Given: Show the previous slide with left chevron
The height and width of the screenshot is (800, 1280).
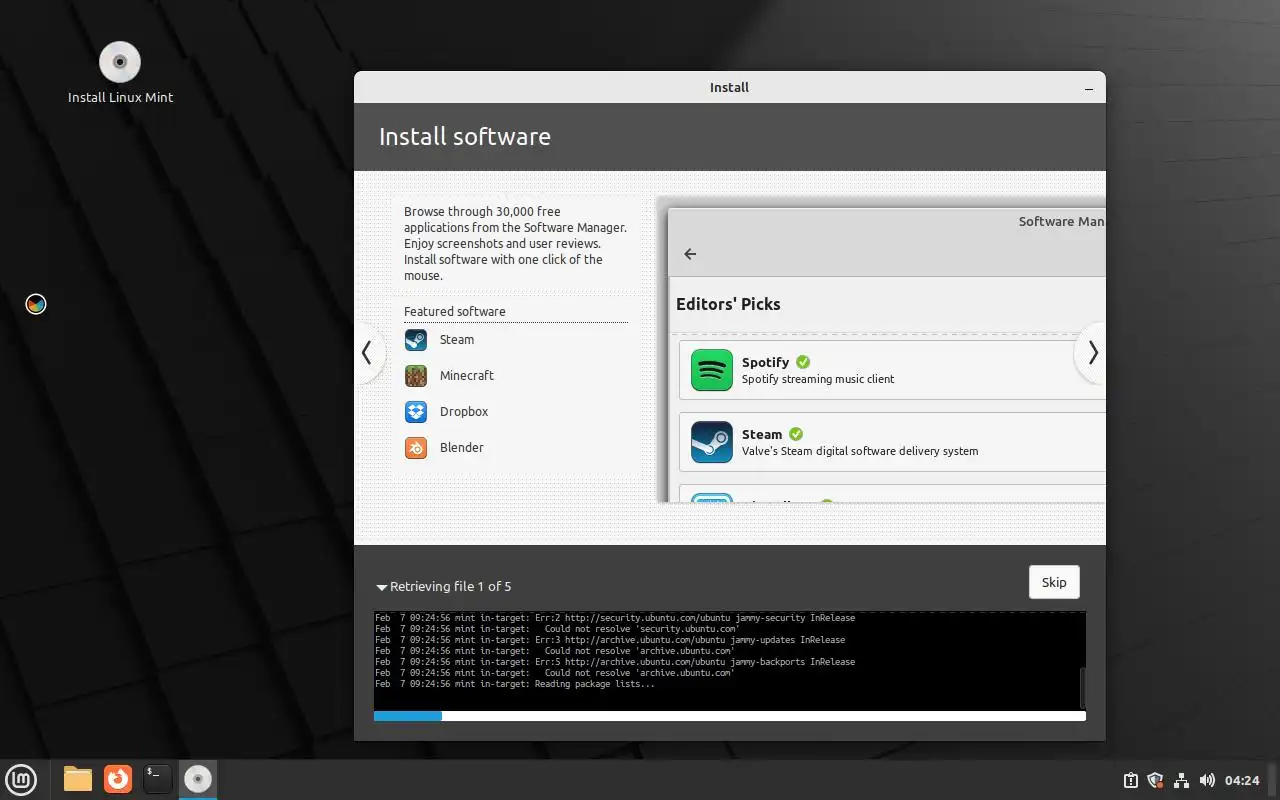Looking at the screenshot, I should [x=367, y=353].
